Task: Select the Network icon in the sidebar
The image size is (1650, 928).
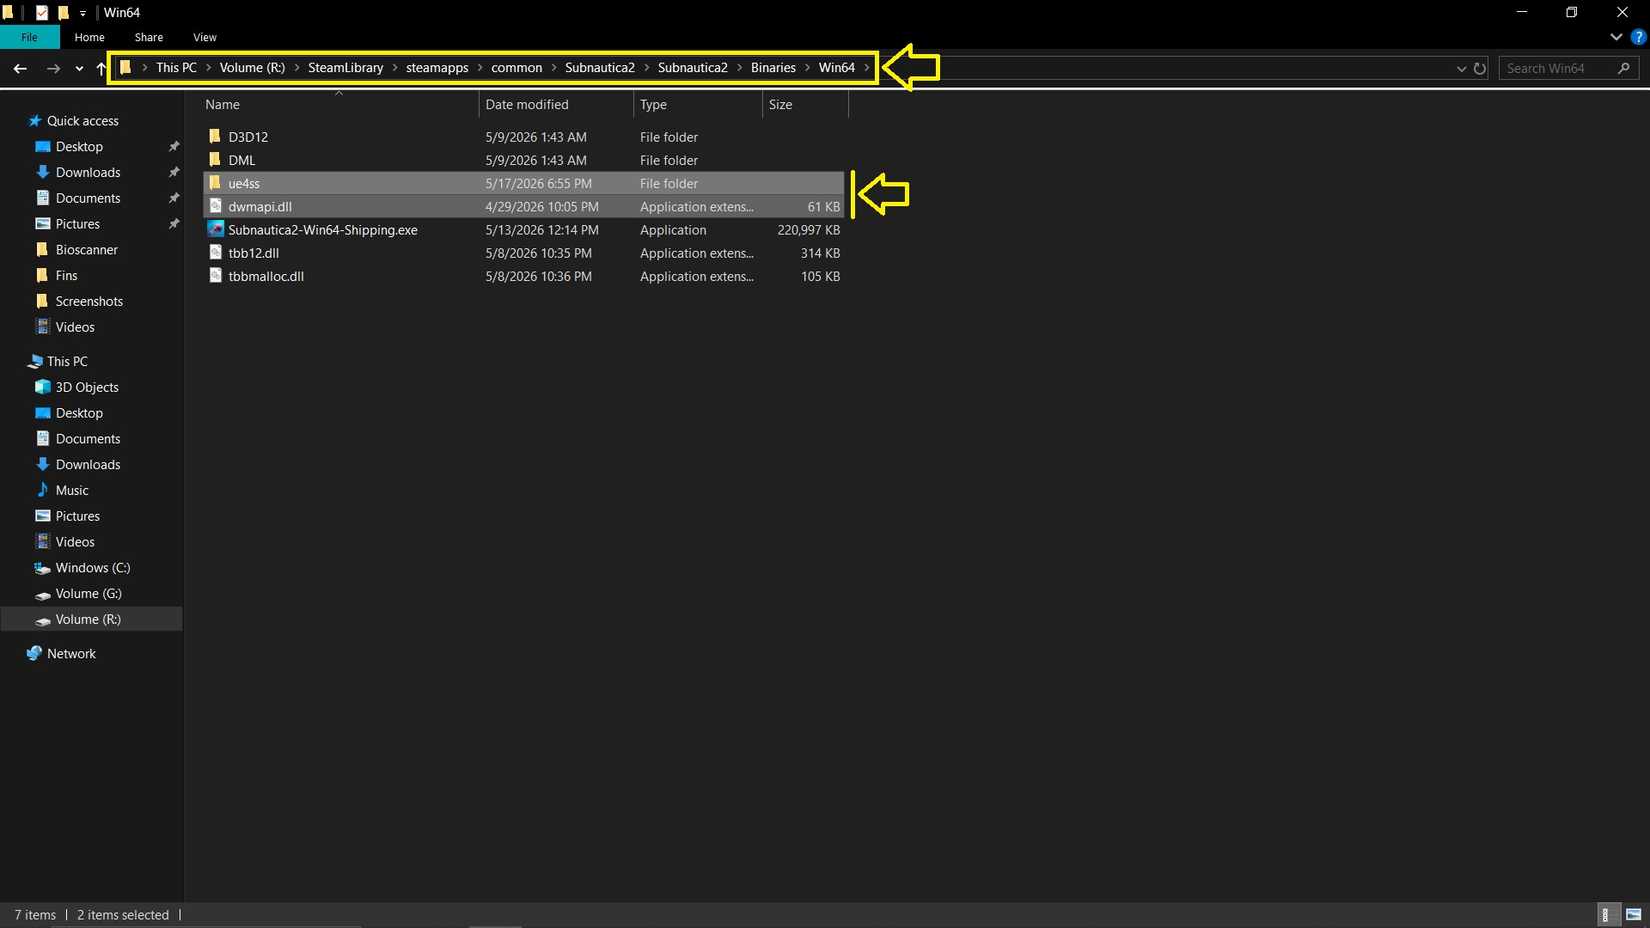Action: coord(35,653)
